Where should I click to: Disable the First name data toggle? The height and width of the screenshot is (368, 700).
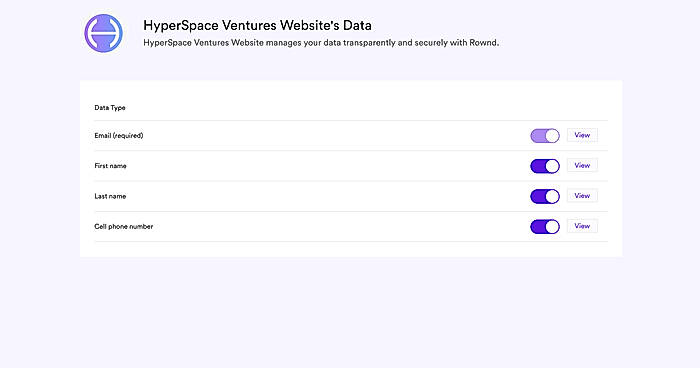pyautogui.click(x=545, y=166)
